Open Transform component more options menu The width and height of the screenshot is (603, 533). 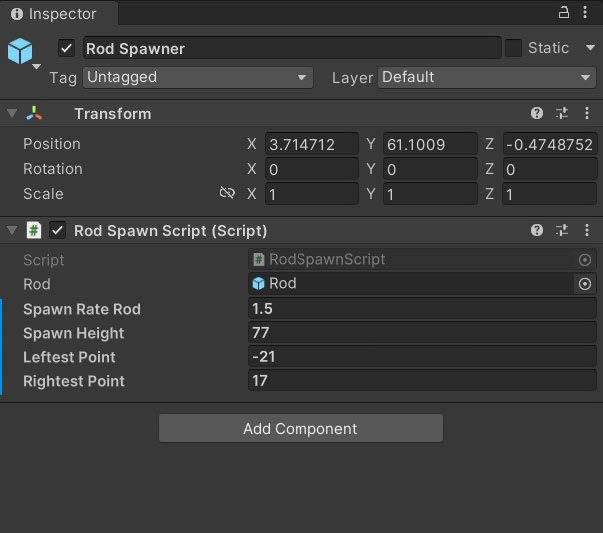pyautogui.click(x=586, y=114)
